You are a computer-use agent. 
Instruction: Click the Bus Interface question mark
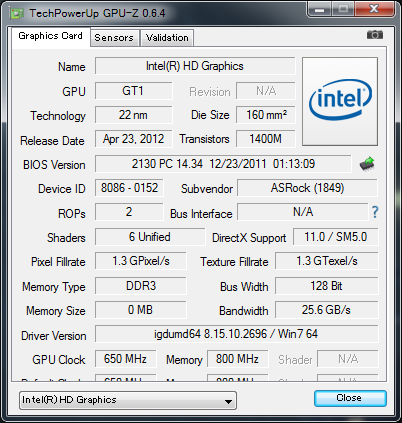[x=375, y=212]
